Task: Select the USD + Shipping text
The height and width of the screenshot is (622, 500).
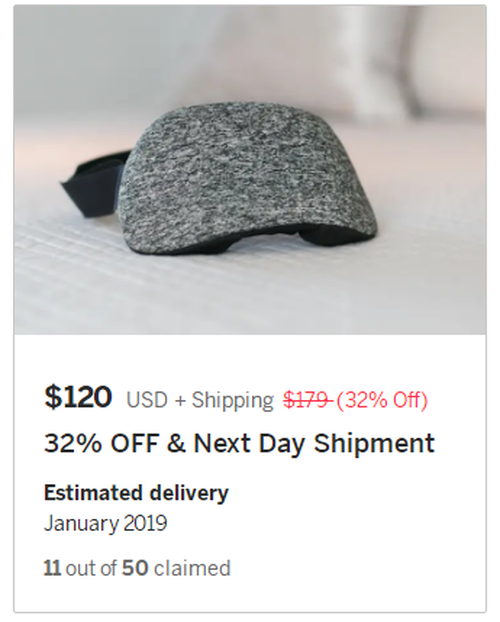Action: pos(200,400)
